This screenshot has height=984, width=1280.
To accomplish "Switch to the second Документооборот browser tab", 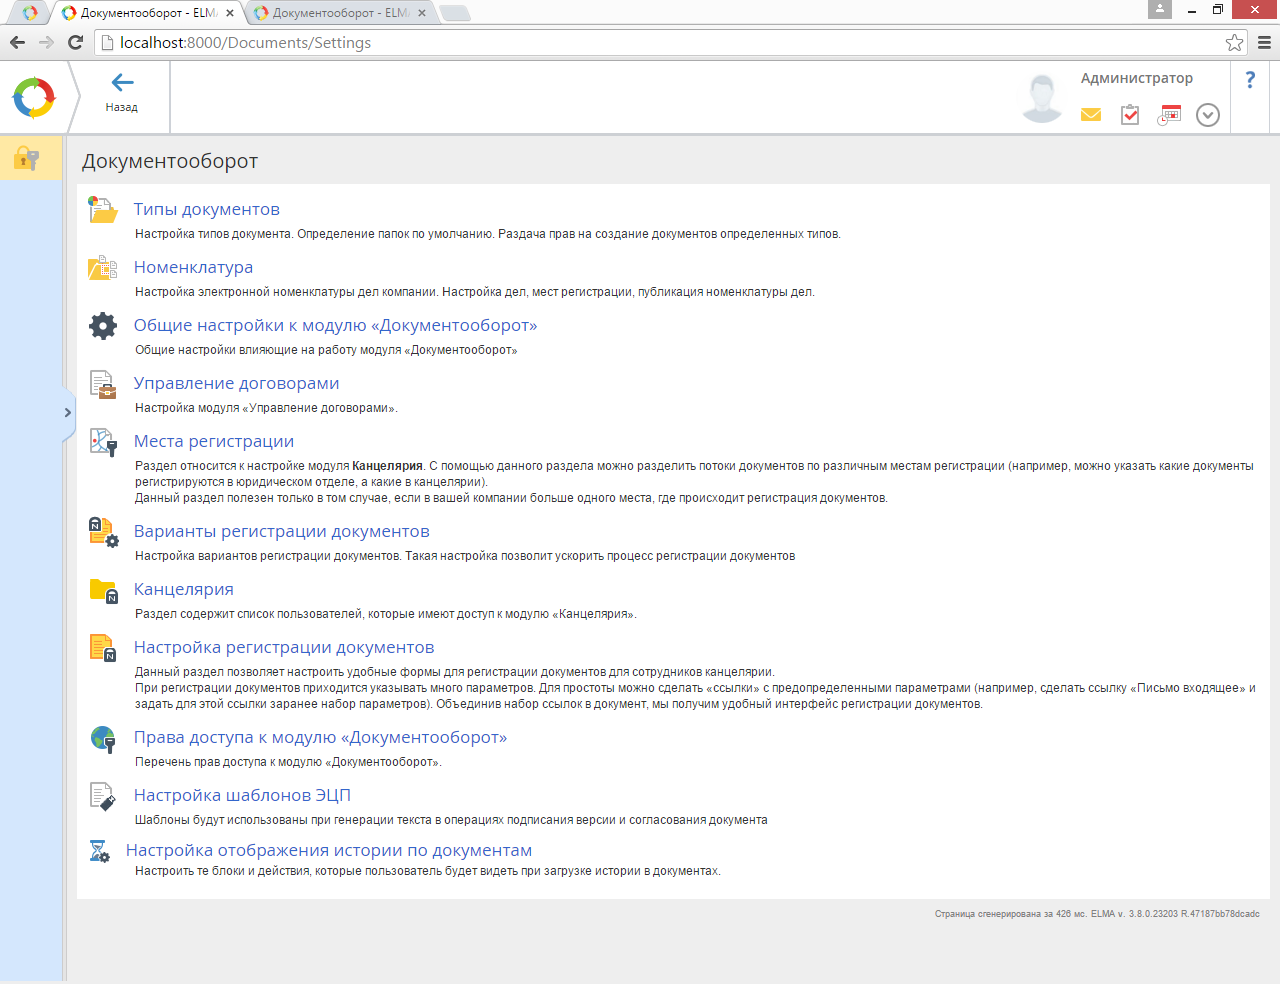I will click(335, 13).
